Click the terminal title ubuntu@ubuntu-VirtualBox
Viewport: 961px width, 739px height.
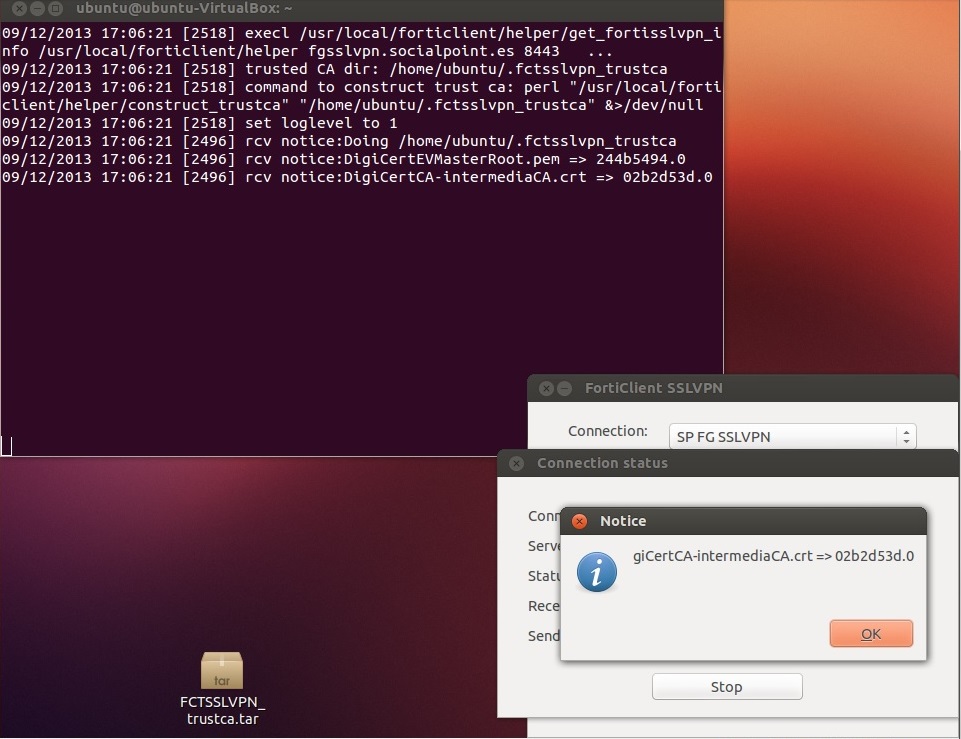[x=184, y=9]
